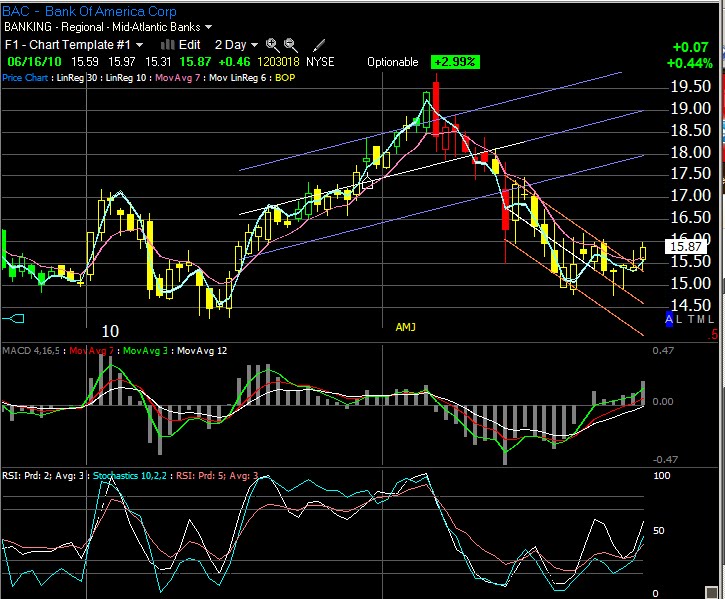Click the open price 15.59
The width and height of the screenshot is (725, 599).
85,62
